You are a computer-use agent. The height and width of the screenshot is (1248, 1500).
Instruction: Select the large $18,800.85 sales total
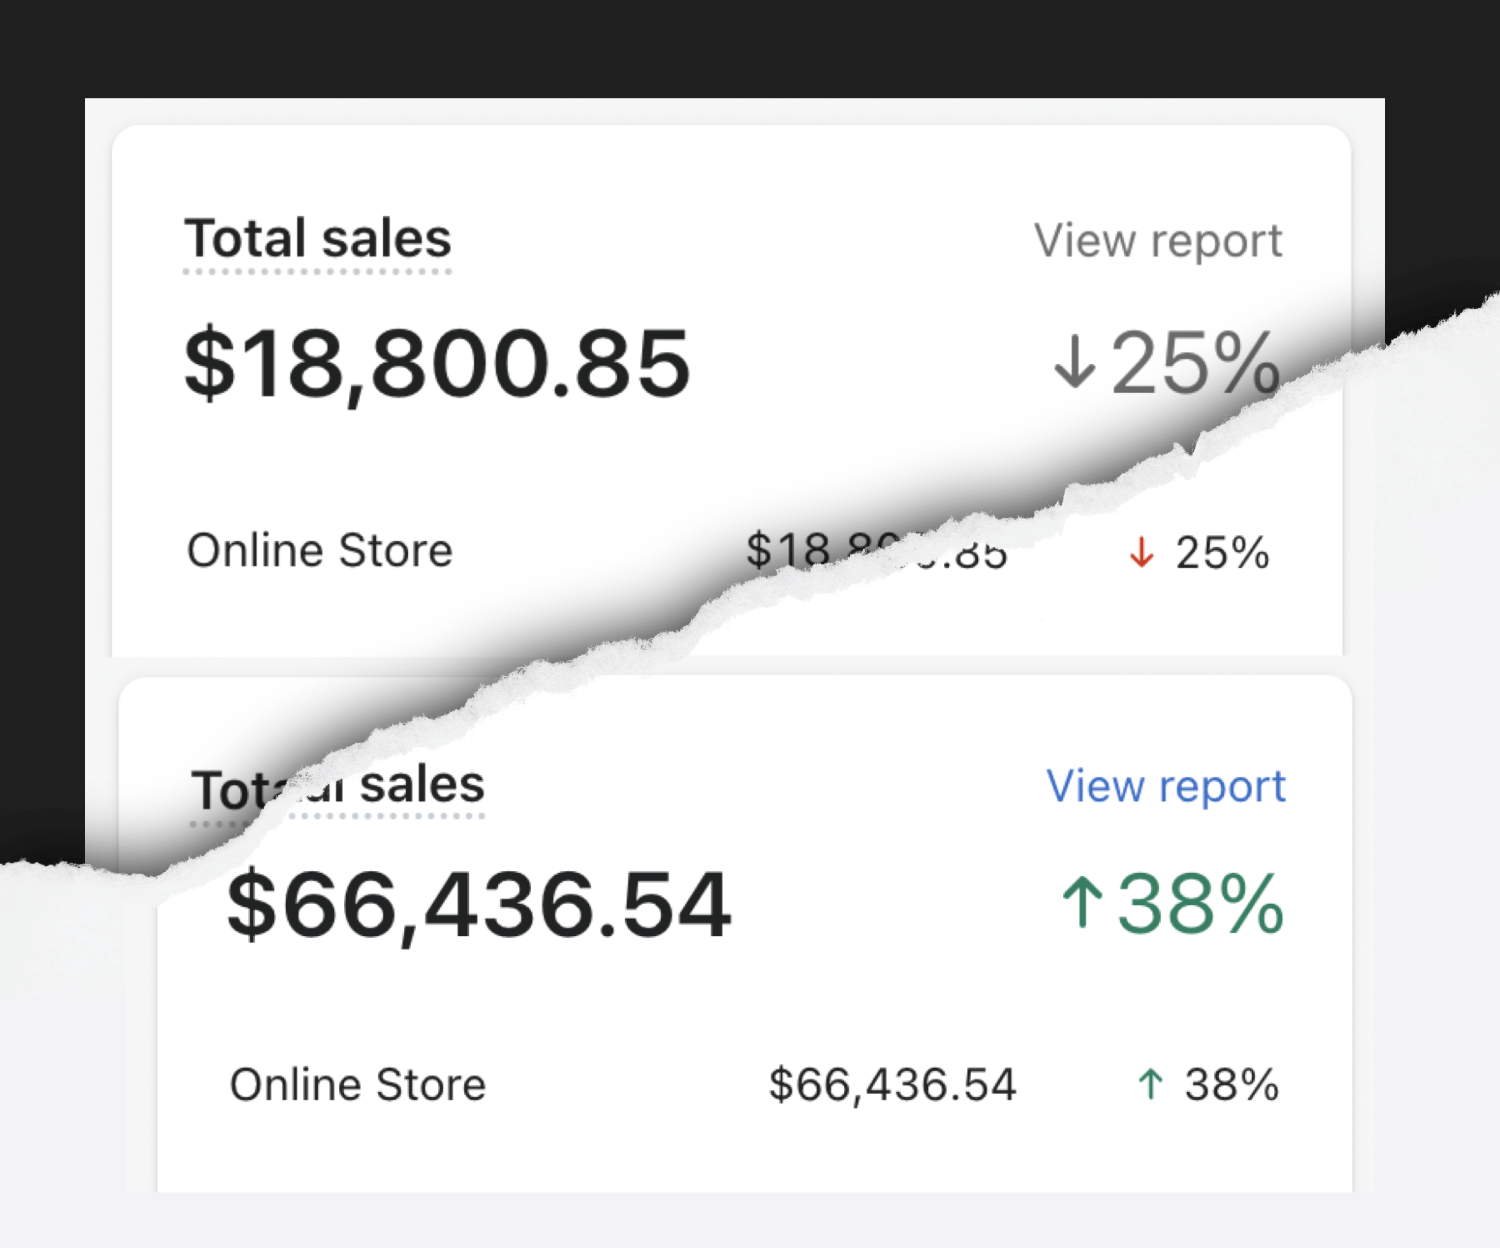[x=437, y=363]
